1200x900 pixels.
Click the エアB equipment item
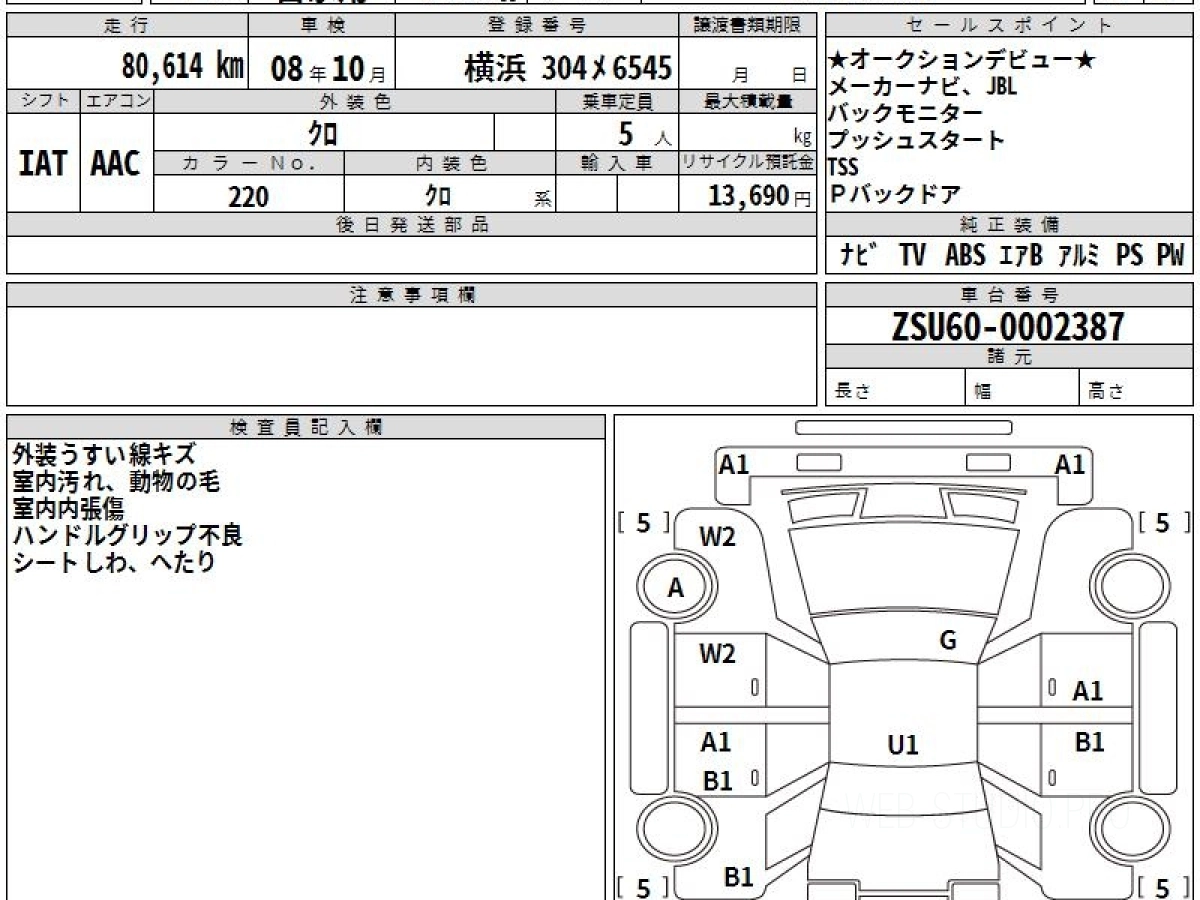pyautogui.click(x=1021, y=255)
